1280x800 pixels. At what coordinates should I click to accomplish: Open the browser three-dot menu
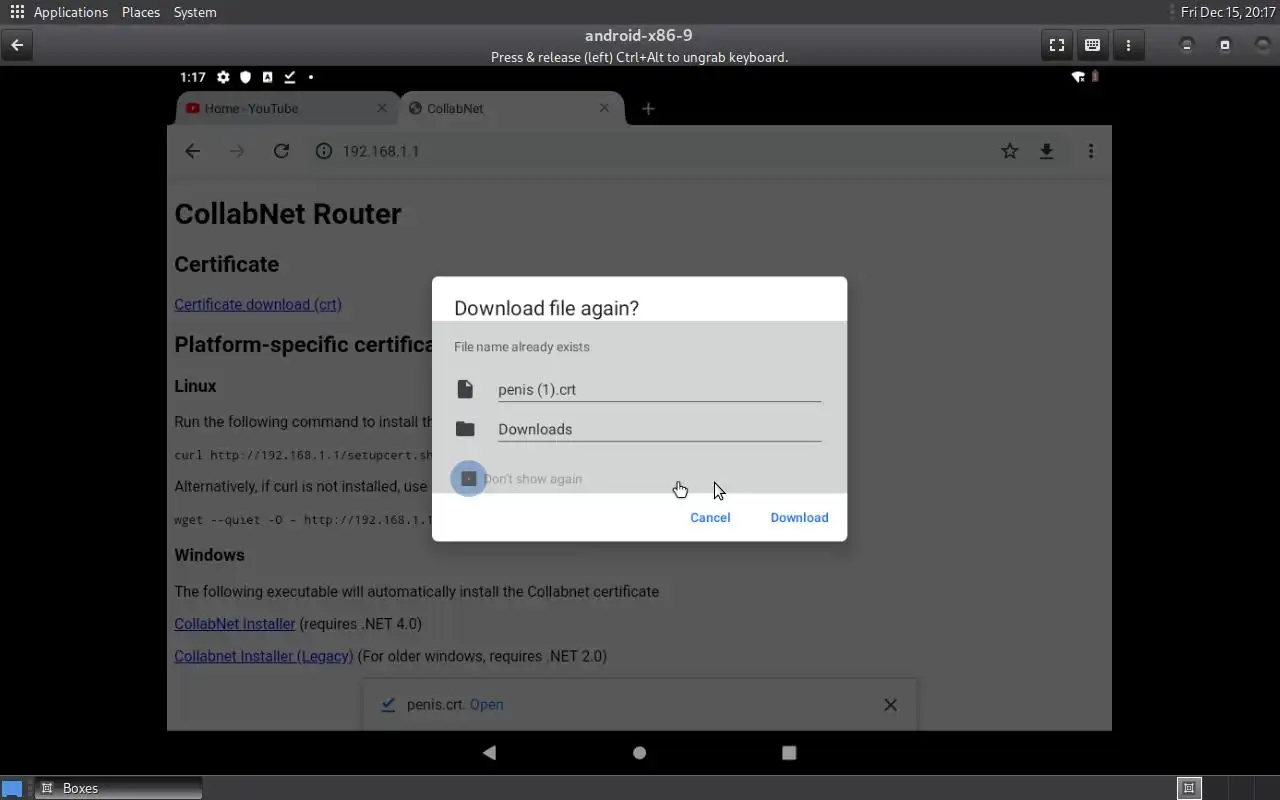(1091, 151)
